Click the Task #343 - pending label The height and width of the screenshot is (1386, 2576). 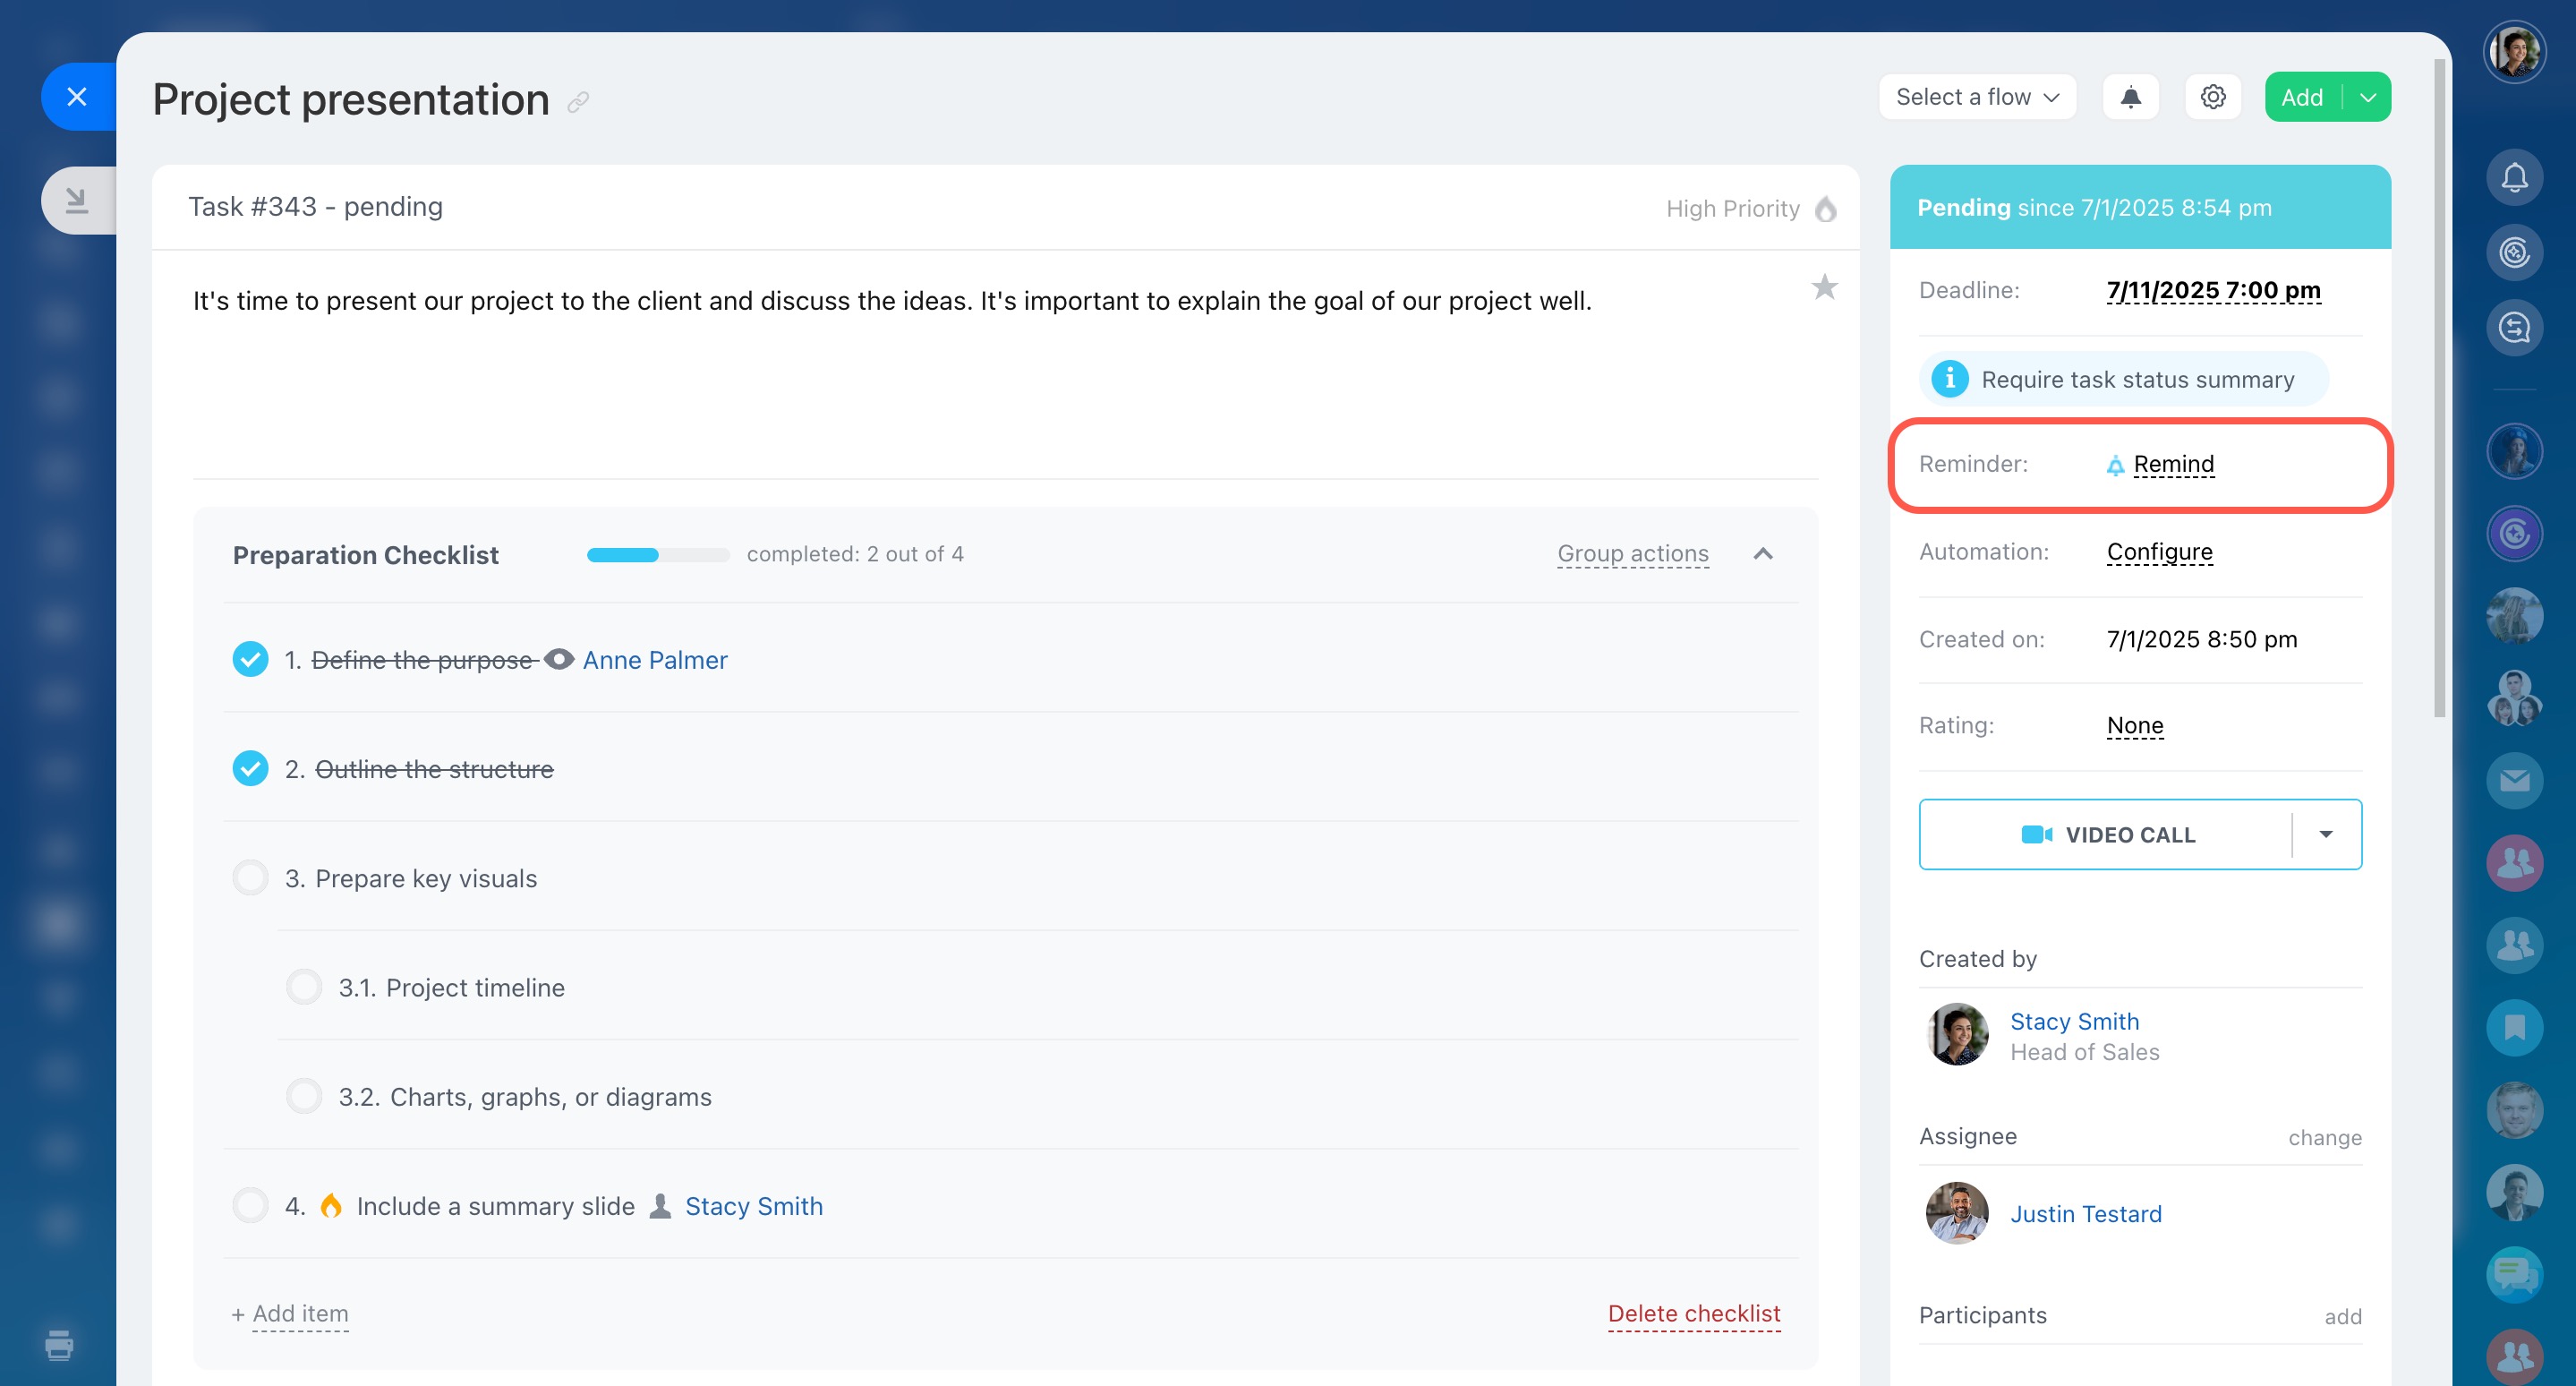pyautogui.click(x=315, y=206)
